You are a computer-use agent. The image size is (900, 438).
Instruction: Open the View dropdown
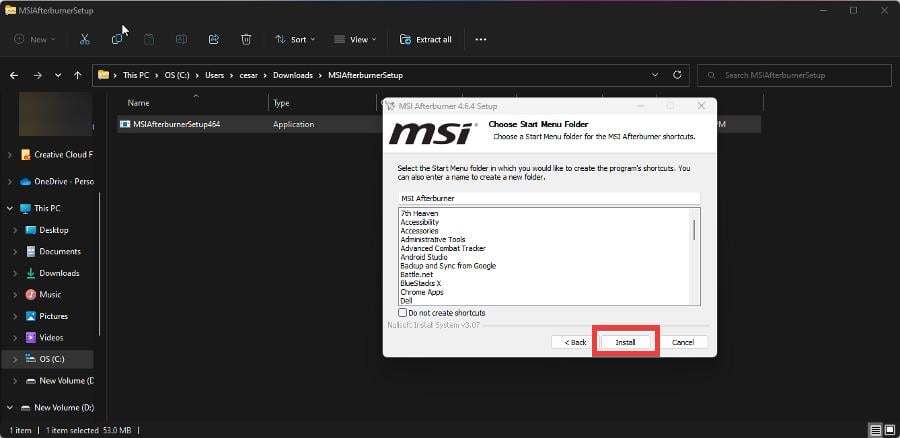pos(355,40)
